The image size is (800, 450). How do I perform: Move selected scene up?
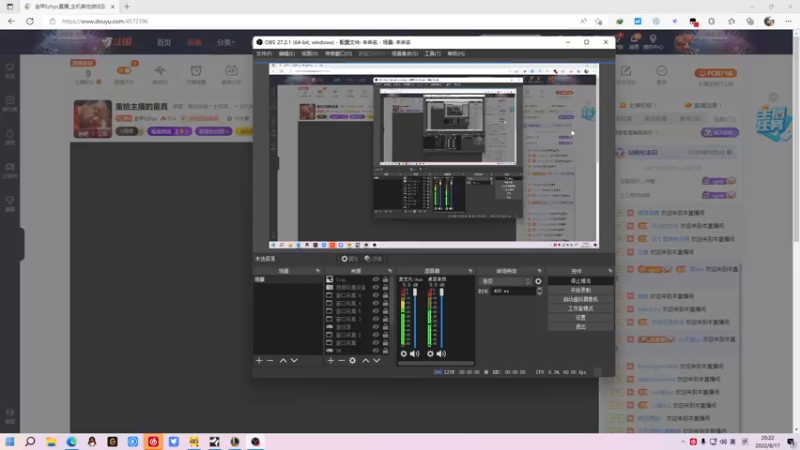tap(283, 361)
